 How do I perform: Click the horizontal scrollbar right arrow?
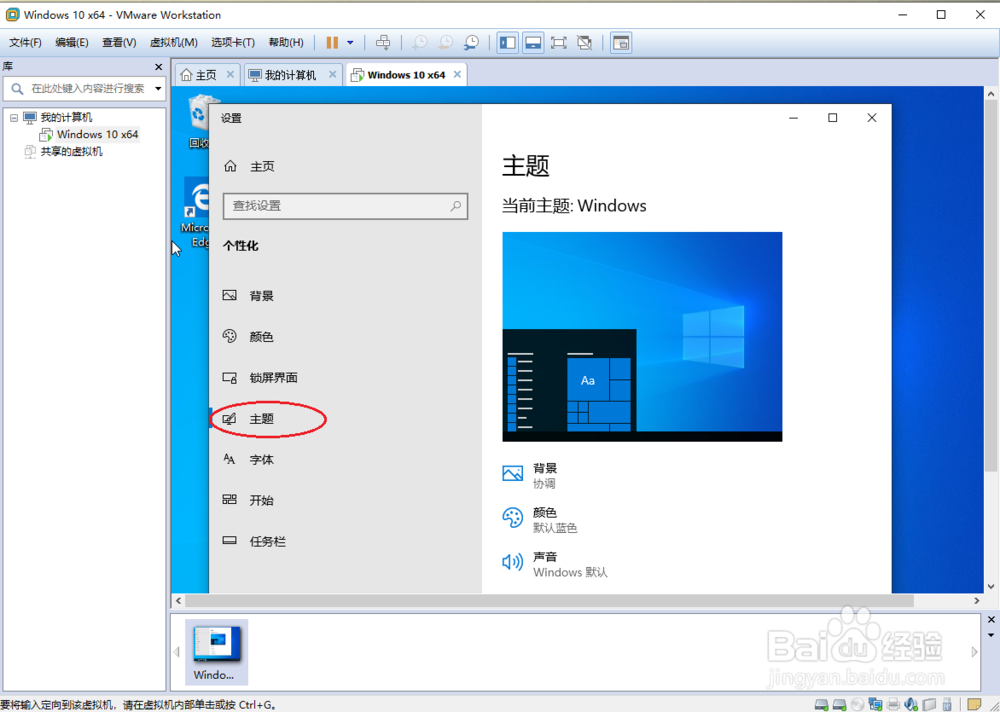click(976, 601)
